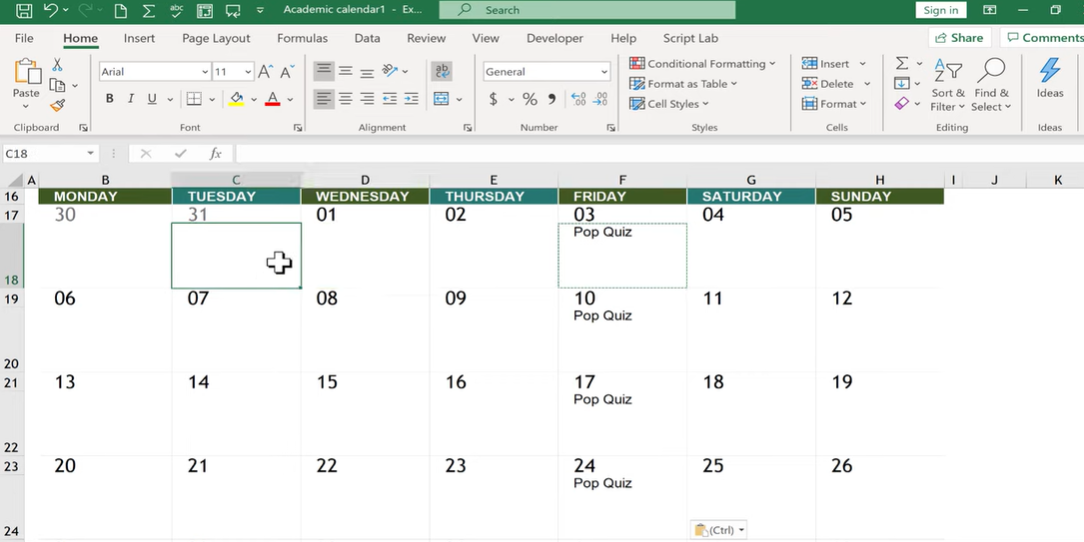Toggle Align Left
The width and height of the screenshot is (1084, 542).
pyautogui.click(x=324, y=99)
